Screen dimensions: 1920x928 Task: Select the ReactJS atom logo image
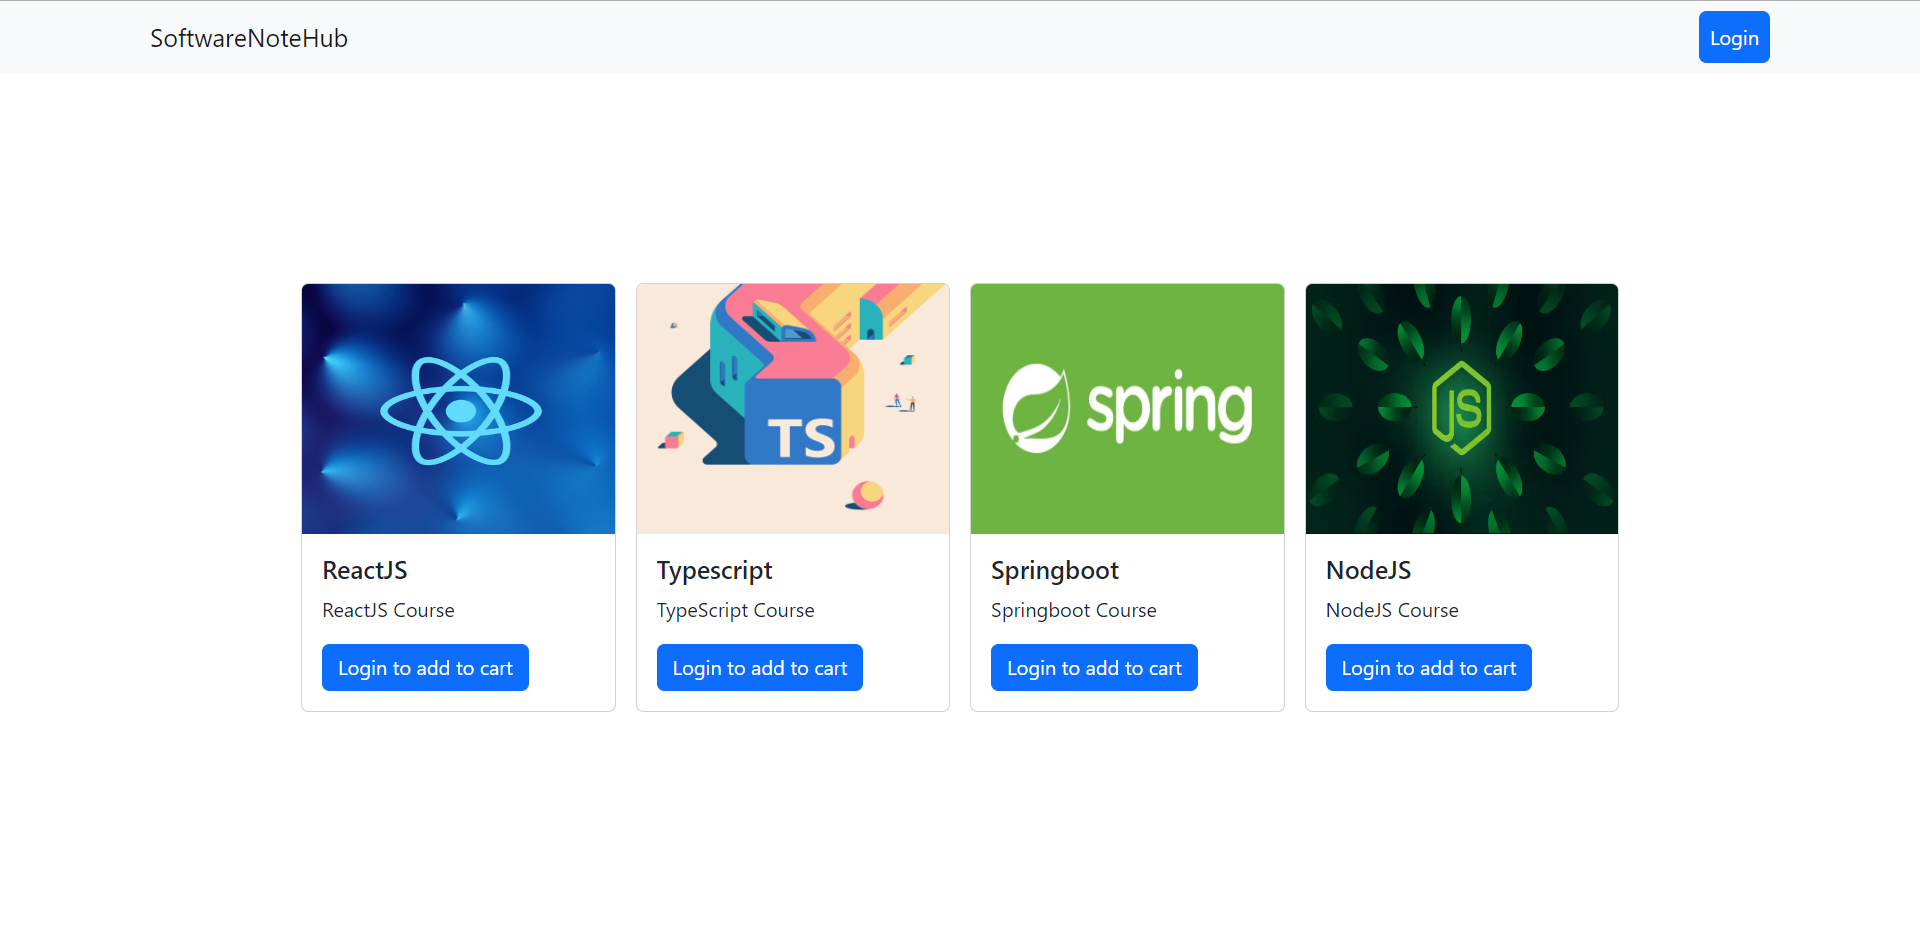(458, 409)
